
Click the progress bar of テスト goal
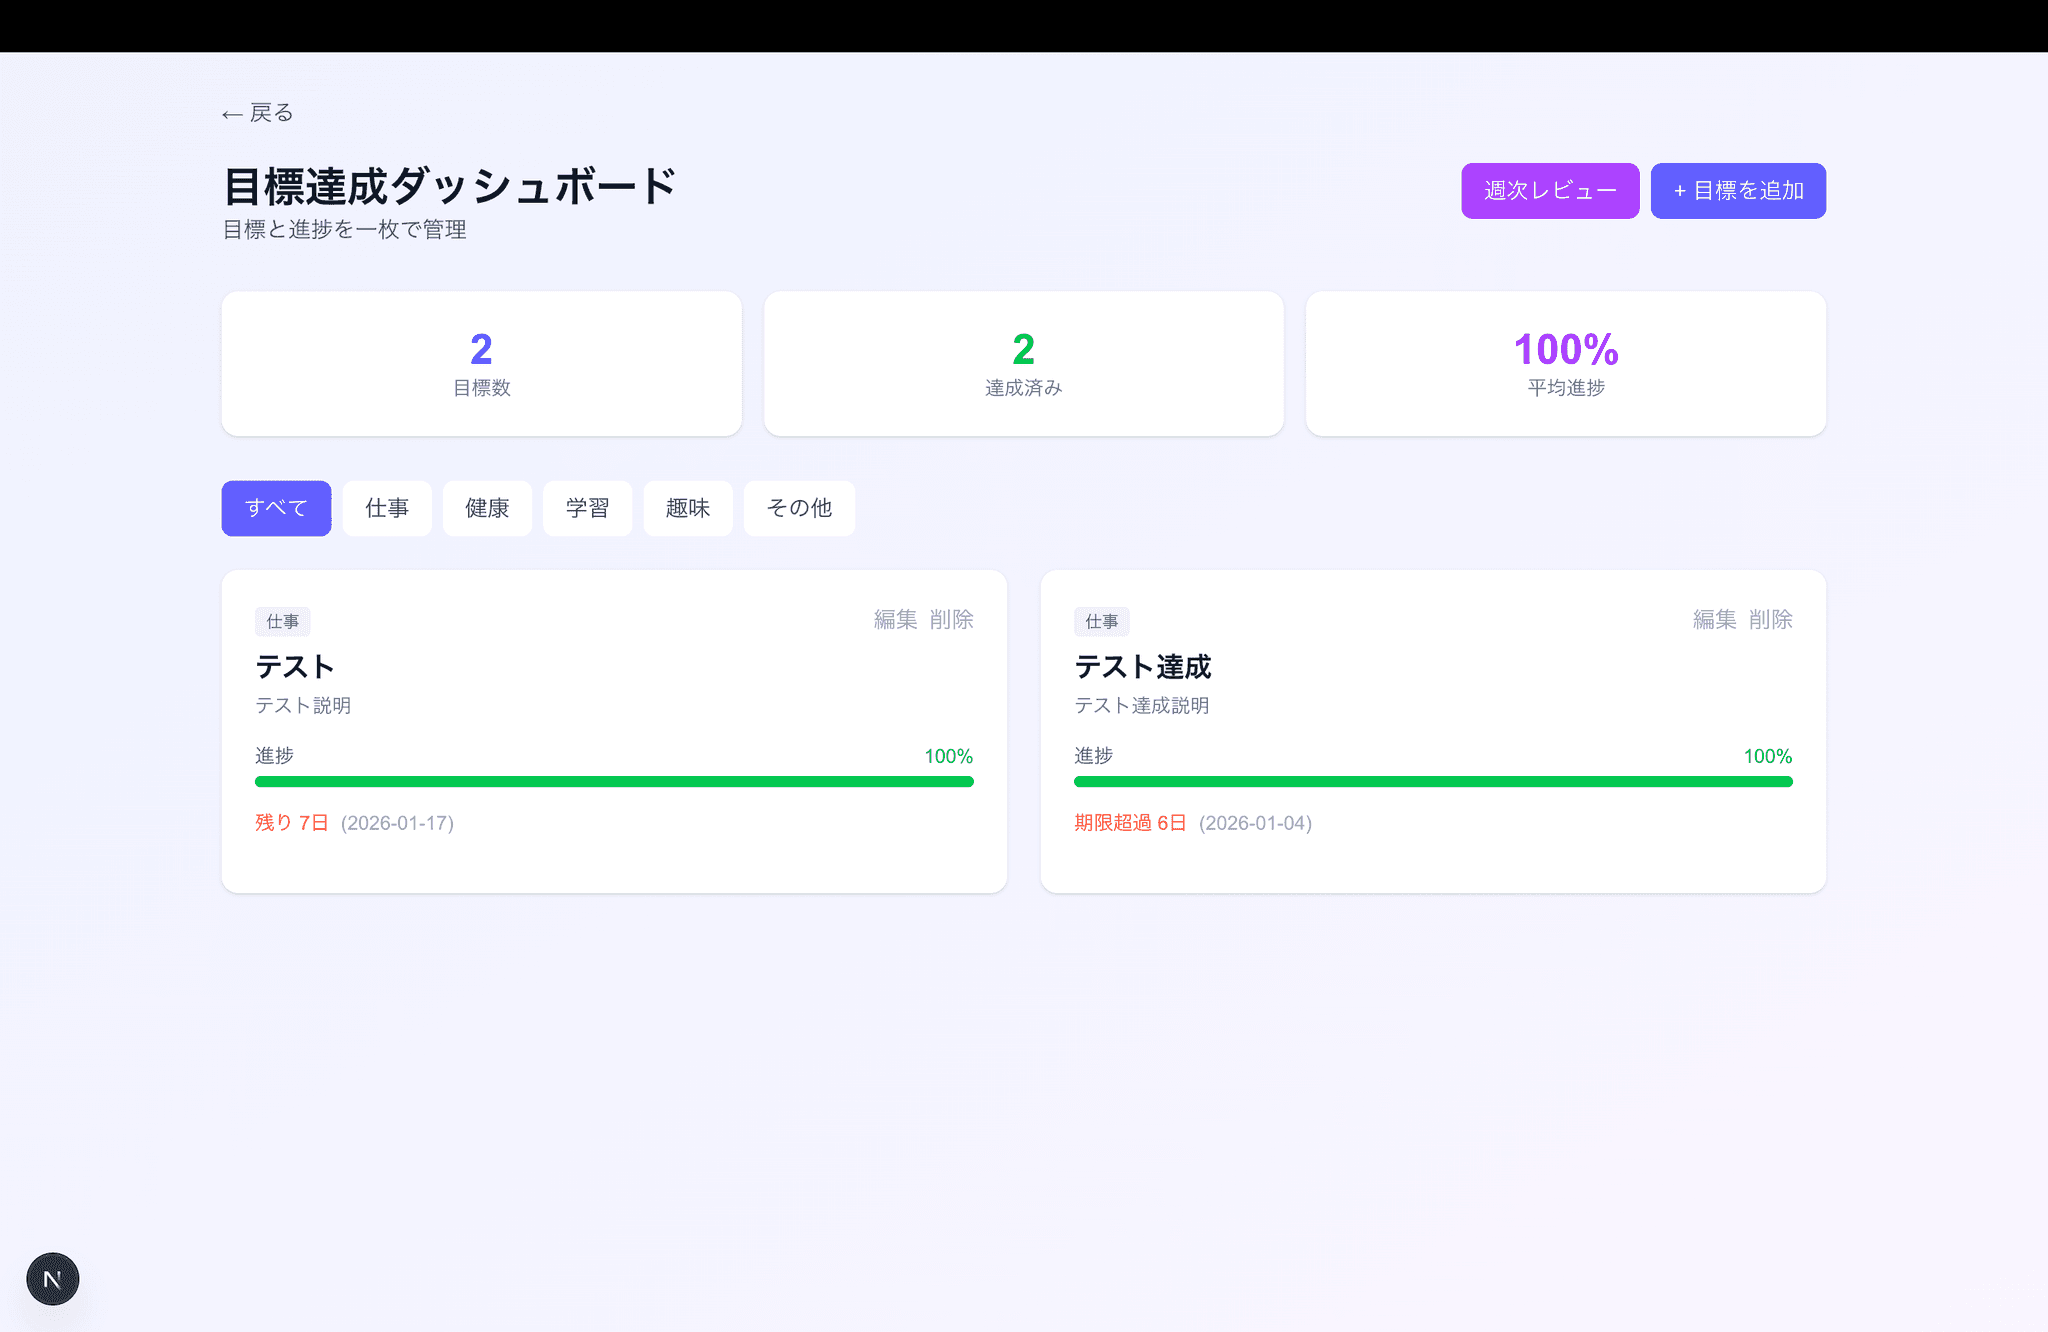coord(613,781)
